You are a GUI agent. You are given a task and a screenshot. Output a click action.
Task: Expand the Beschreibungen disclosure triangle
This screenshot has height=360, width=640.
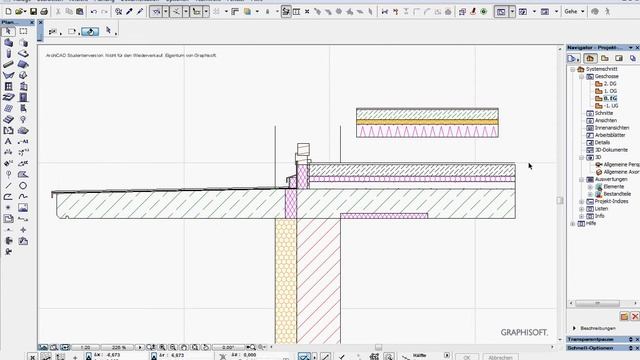click(574, 329)
